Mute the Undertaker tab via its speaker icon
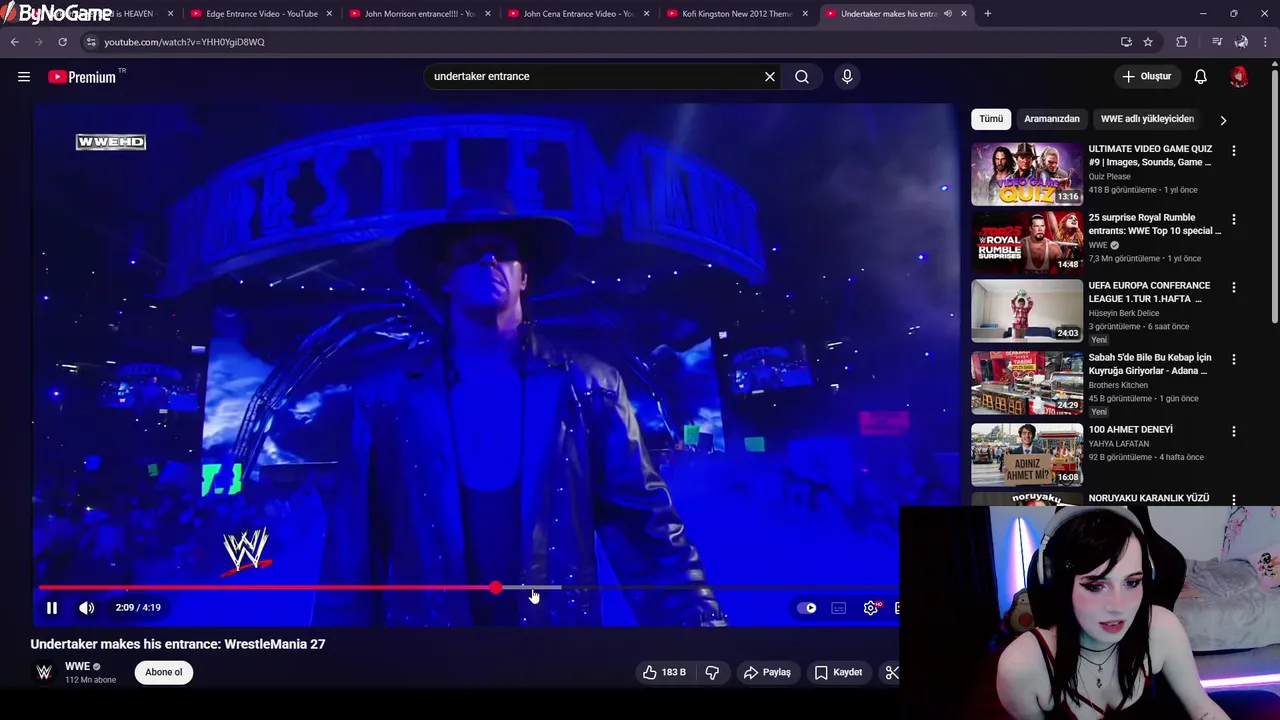The width and height of the screenshot is (1280, 720). click(x=948, y=14)
